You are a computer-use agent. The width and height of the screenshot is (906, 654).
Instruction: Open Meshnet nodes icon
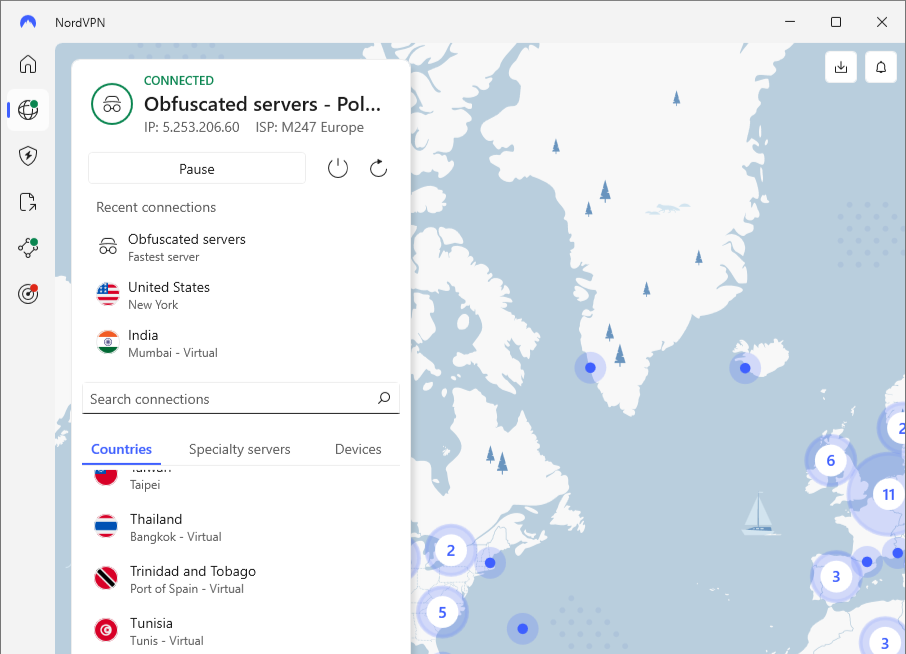point(28,248)
